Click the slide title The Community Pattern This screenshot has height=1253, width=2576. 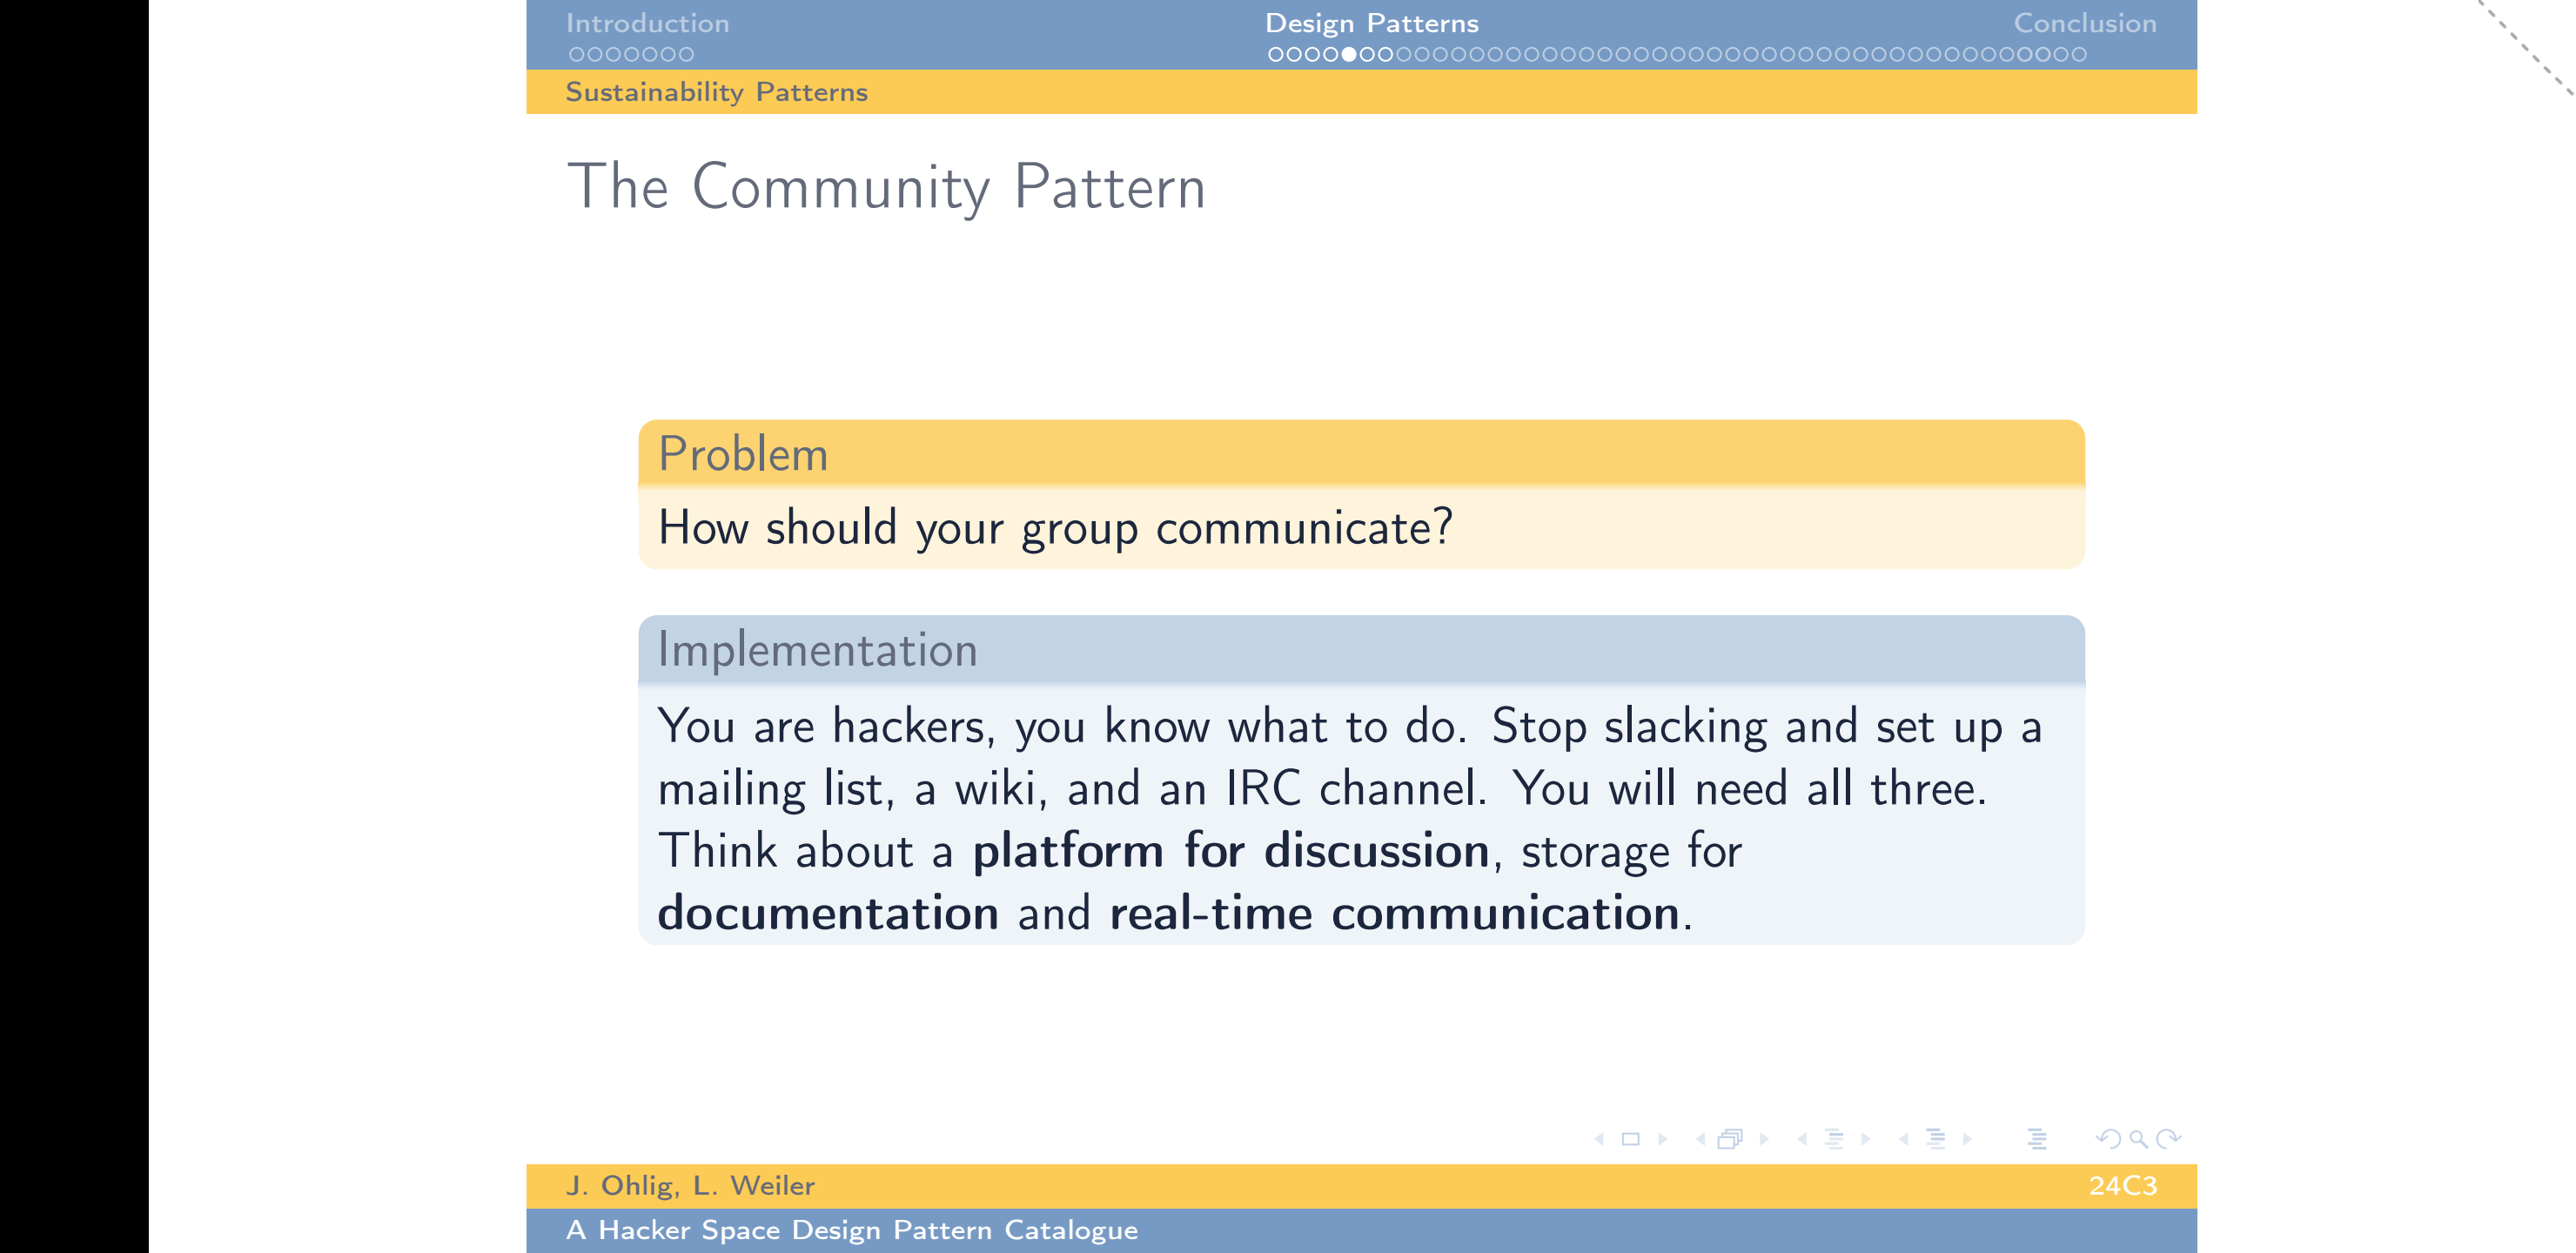coord(886,187)
